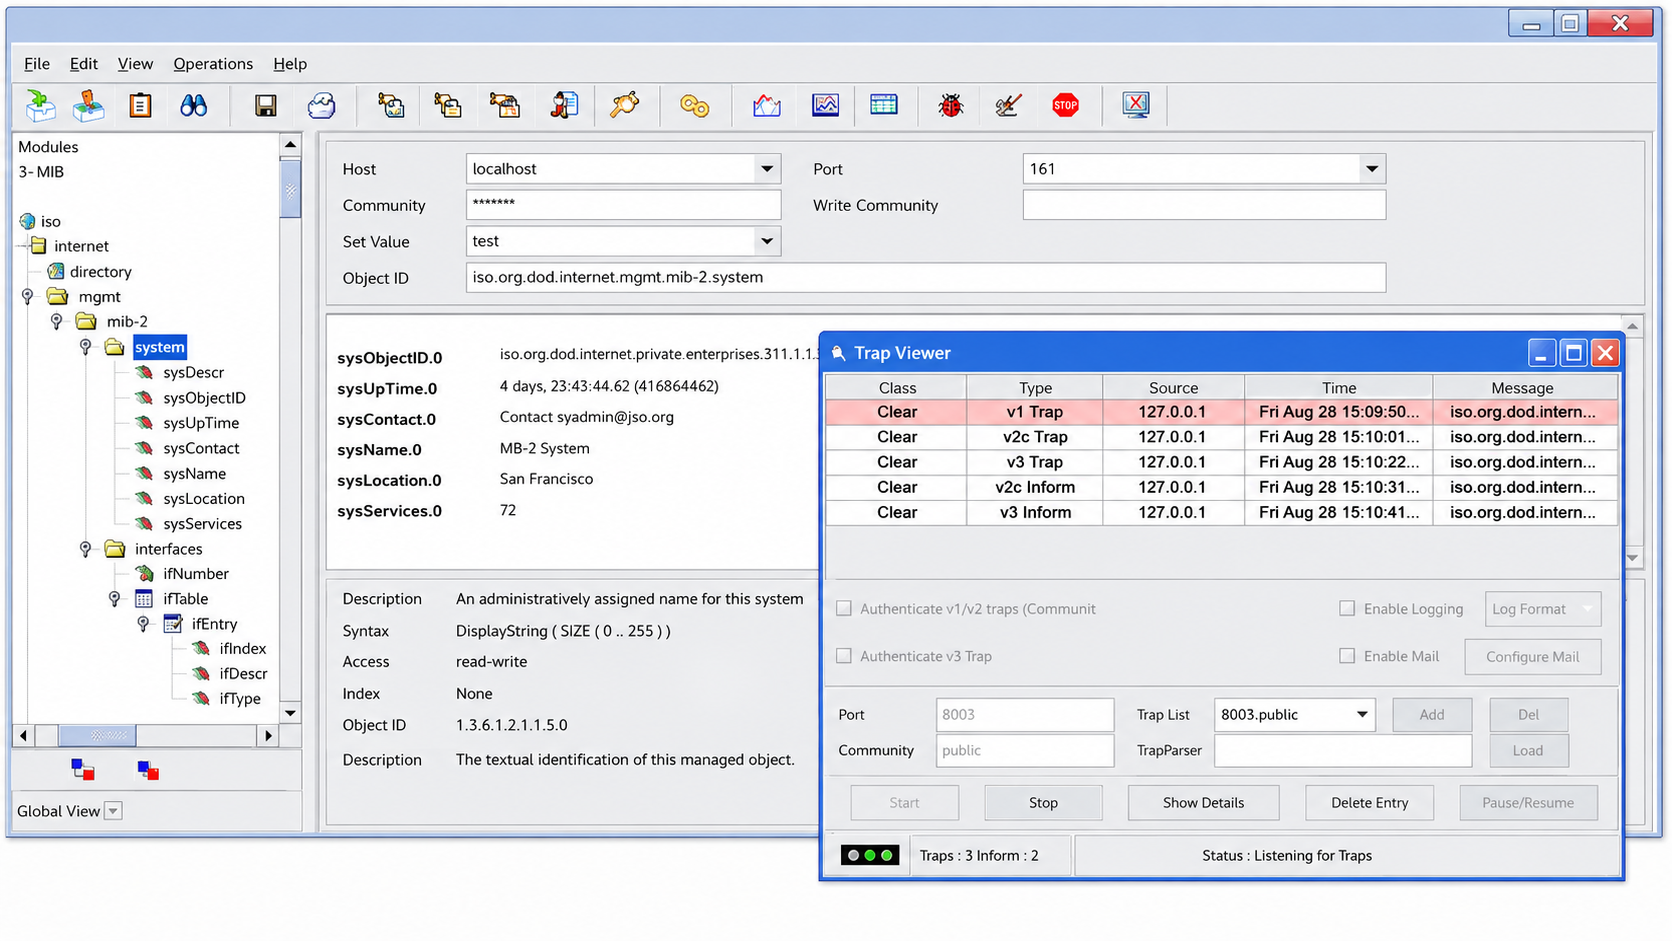Open the Log Format dropdown
The image size is (1672, 941).
coord(1542,609)
